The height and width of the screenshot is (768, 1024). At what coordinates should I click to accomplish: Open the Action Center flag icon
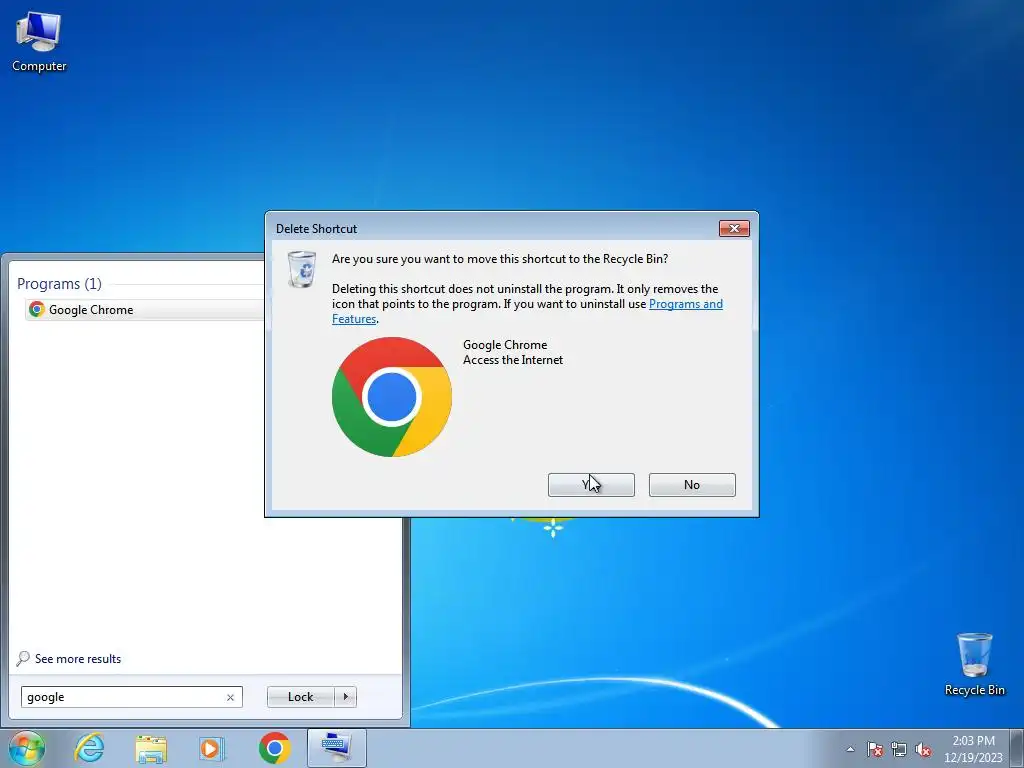pos(875,749)
